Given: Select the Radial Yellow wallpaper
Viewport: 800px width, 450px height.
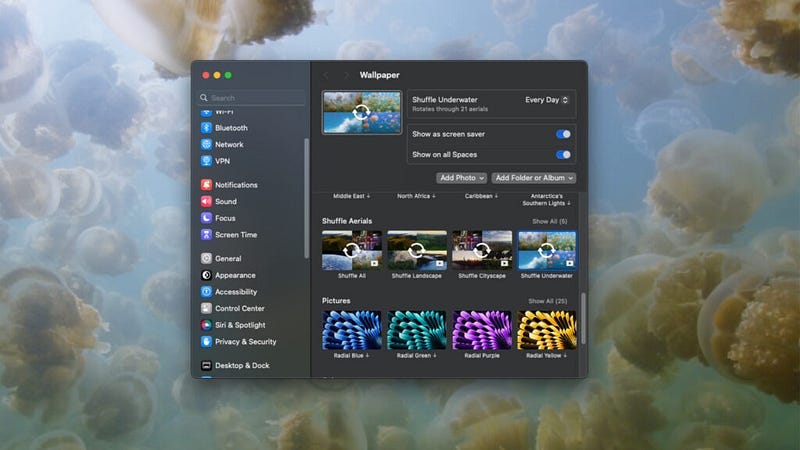Looking at the screenshot, I should [547, 330].
